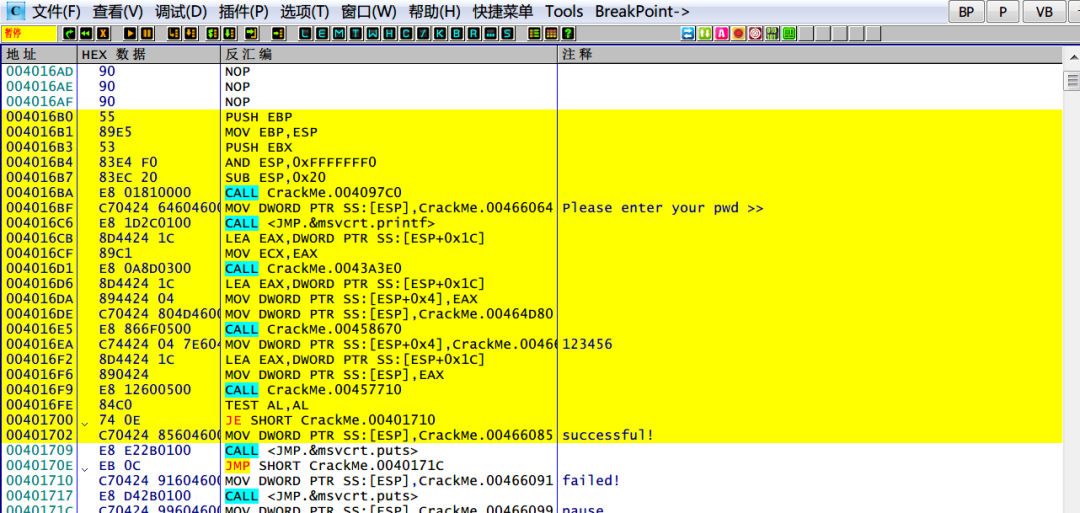The width and height of the screenshot is (1080, 513).
Task: Open Executable modules with E icon
Action: click(x=322, y=33)
